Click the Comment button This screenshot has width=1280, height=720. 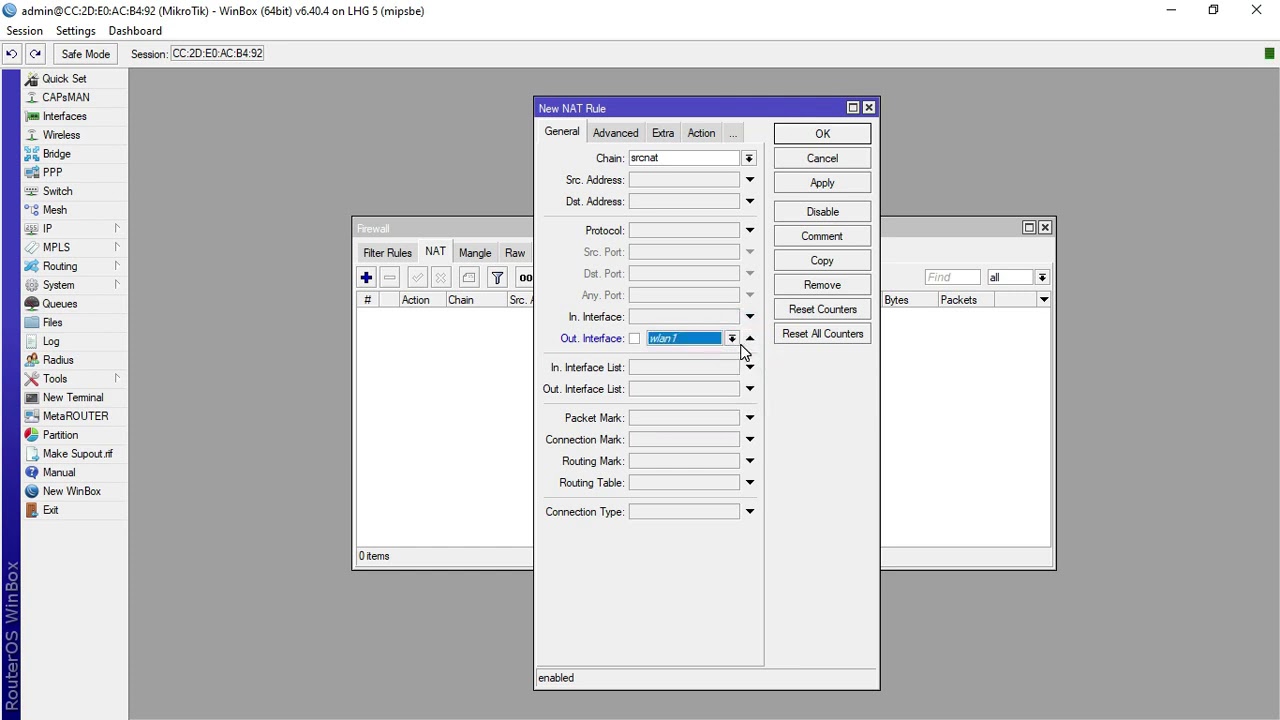(822, 236)
